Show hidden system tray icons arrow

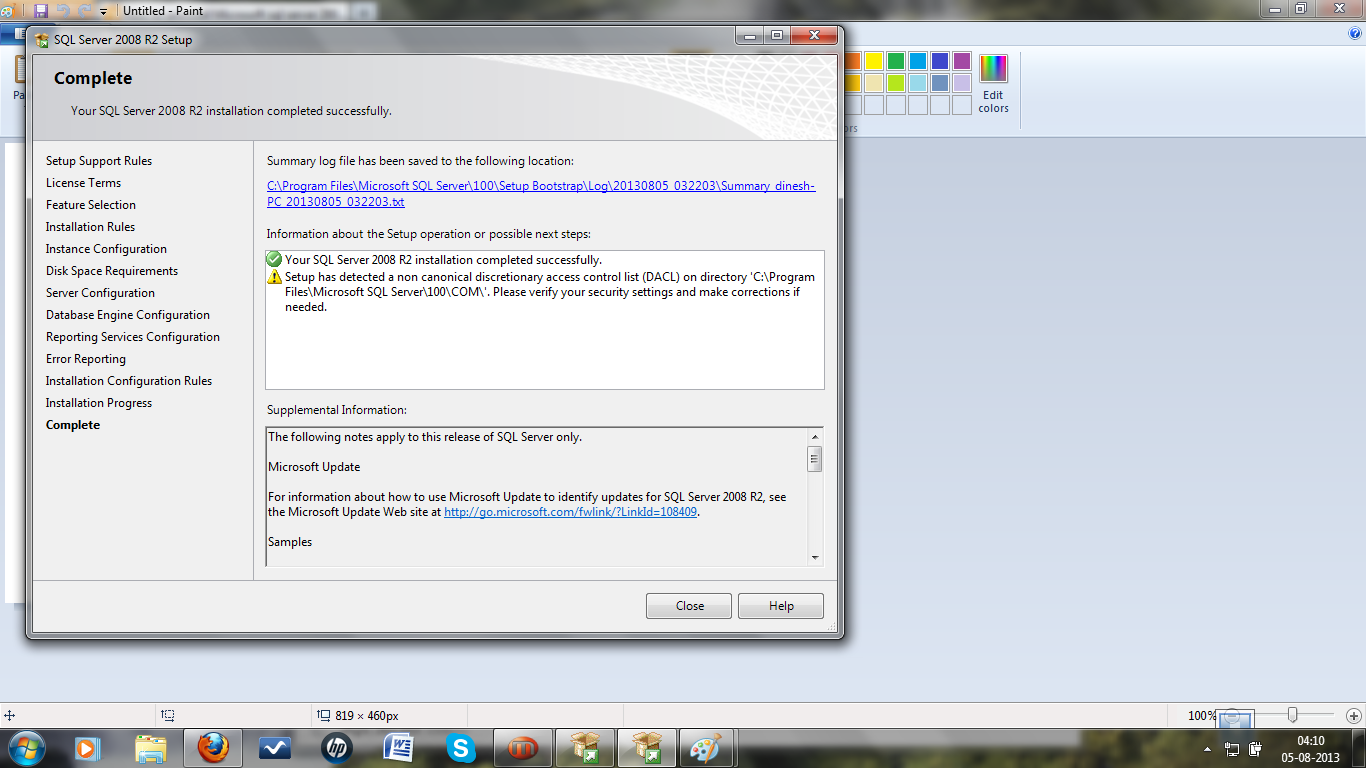pos(1208,748)
